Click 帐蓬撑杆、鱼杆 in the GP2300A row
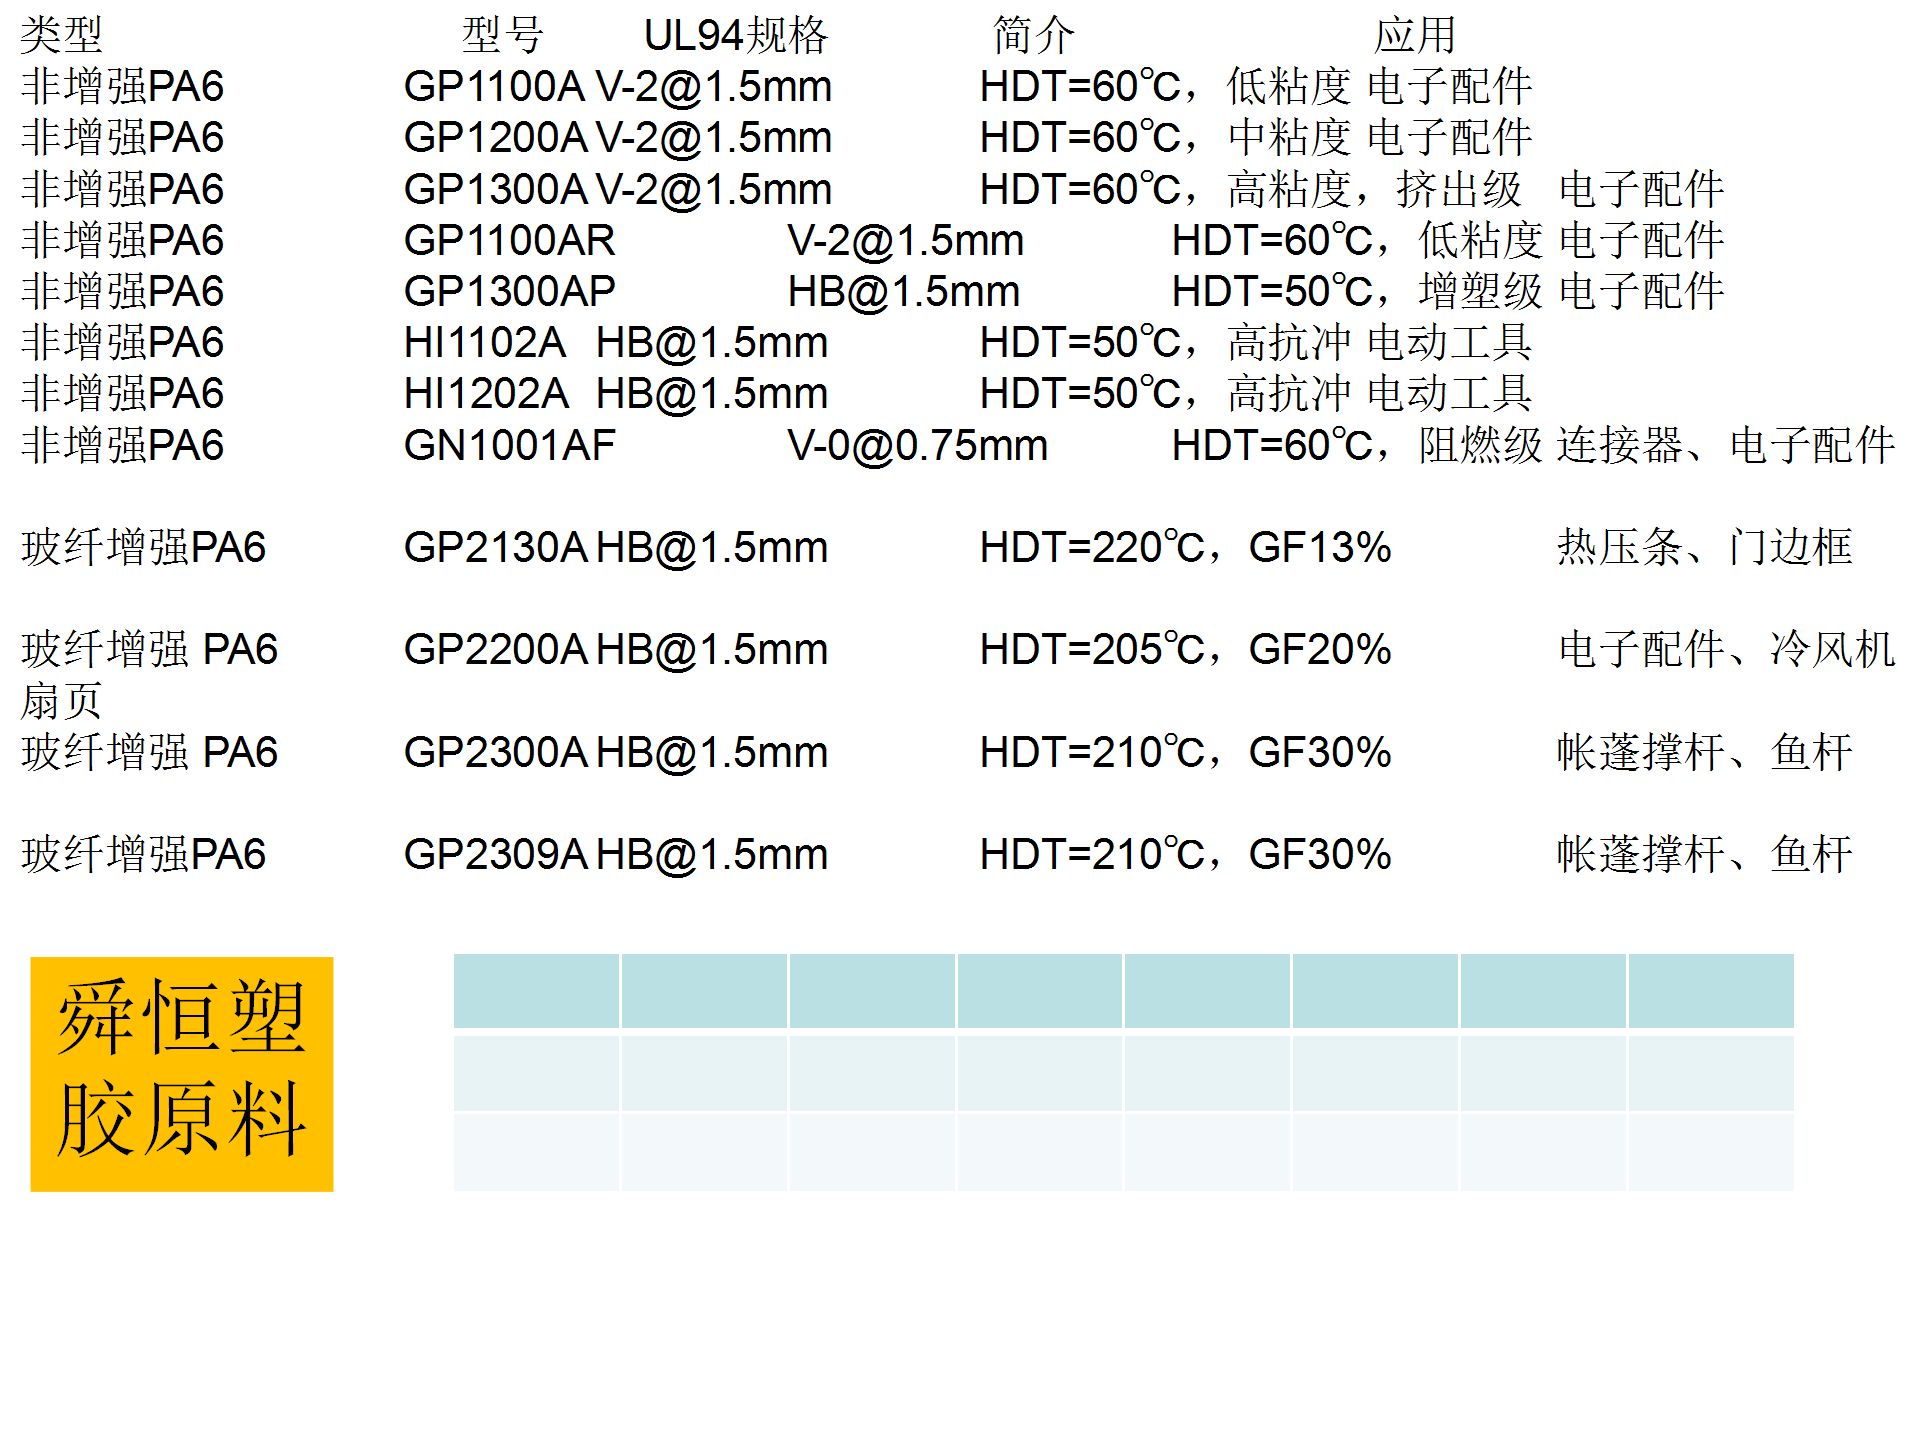The height and width of the screenshot is (1440, 1920). coord(1704,753)
